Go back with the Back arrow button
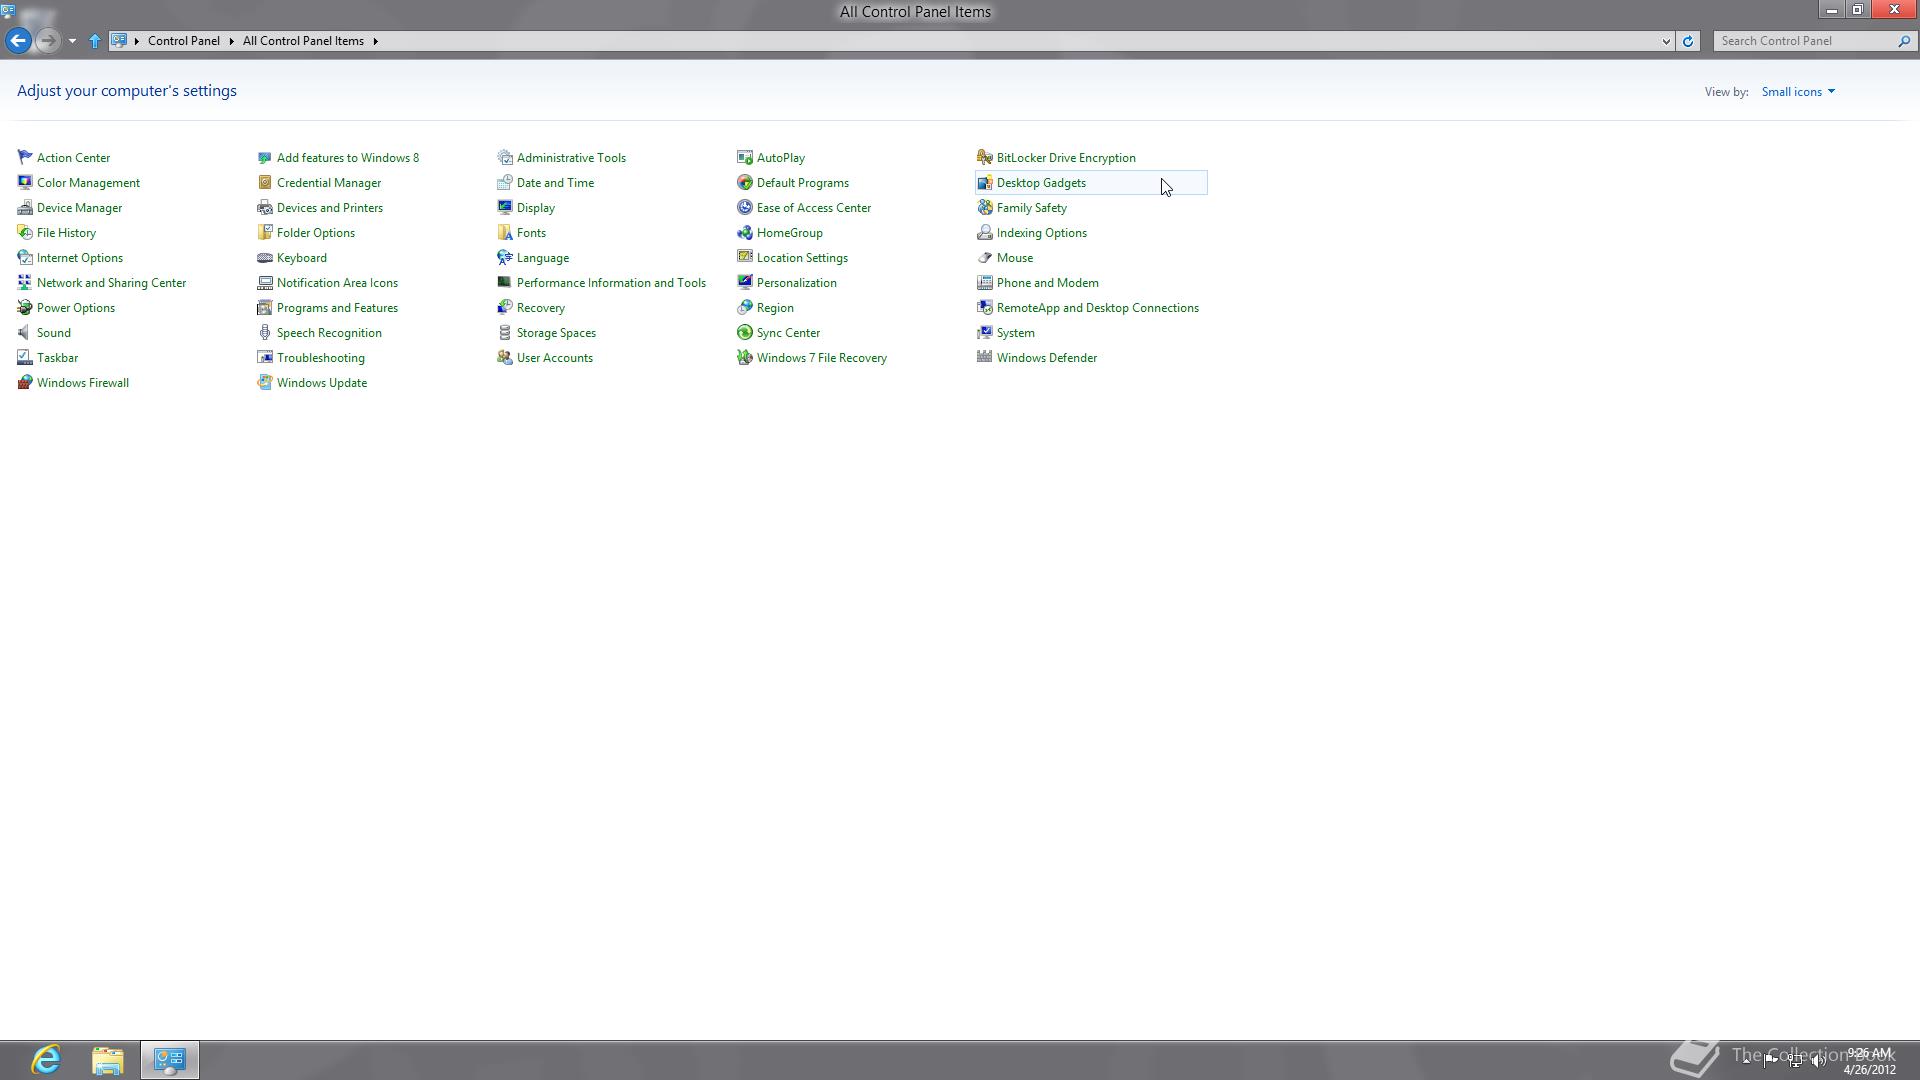The width and height of the screenshot is (1920, 1080). click(18, 41)
